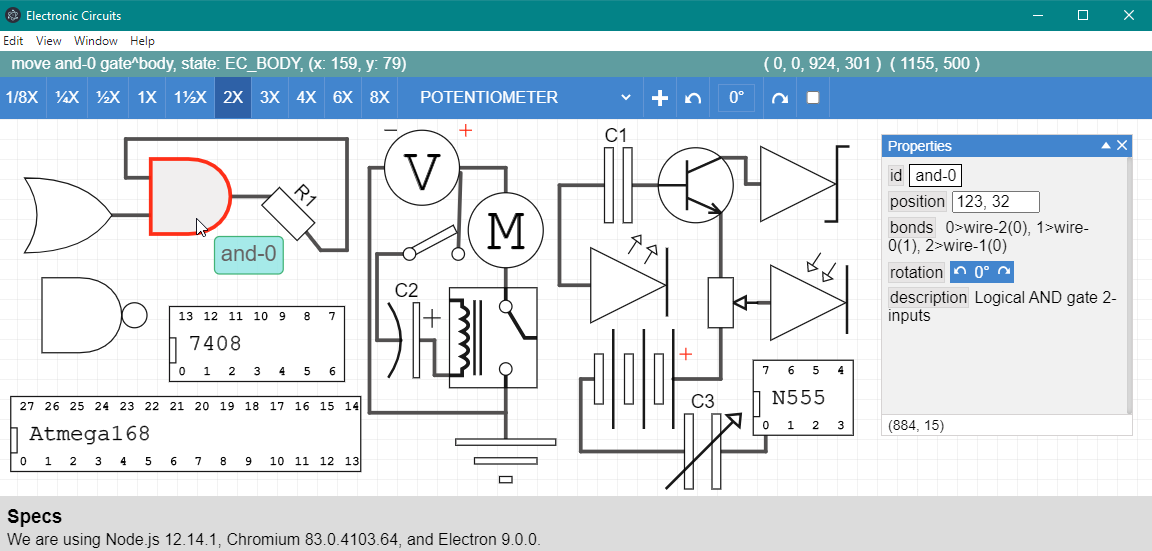
Task: Click the Properties panel scrollbar
Action: tap(1129, 285)
